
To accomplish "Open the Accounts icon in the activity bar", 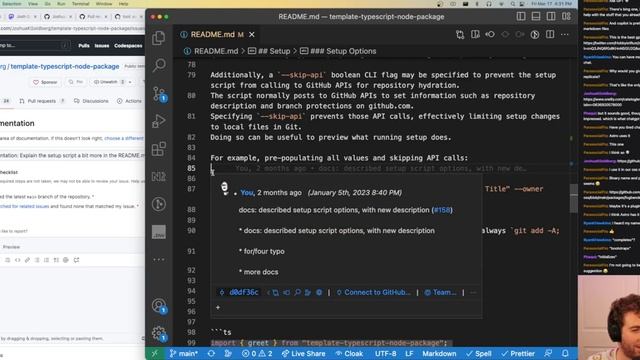I will pyautogui.click(x=159, y=306).
